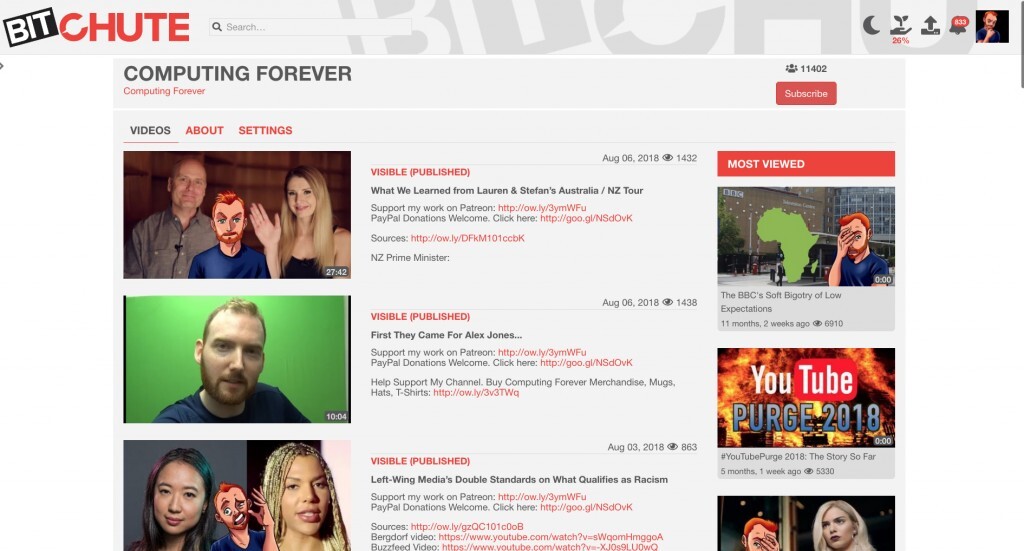1024x551 pixels.
Task: Open the Australia / NZ Tour video thumbnail
Action: coord(237,214)
